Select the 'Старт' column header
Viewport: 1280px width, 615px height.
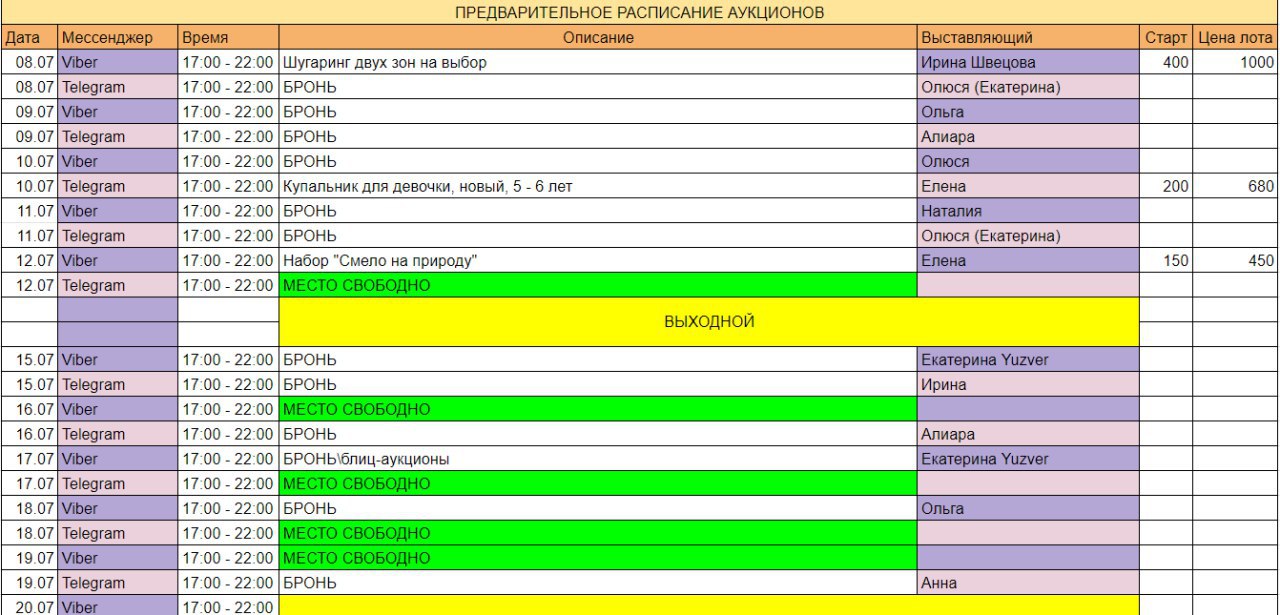point(1166,38)
